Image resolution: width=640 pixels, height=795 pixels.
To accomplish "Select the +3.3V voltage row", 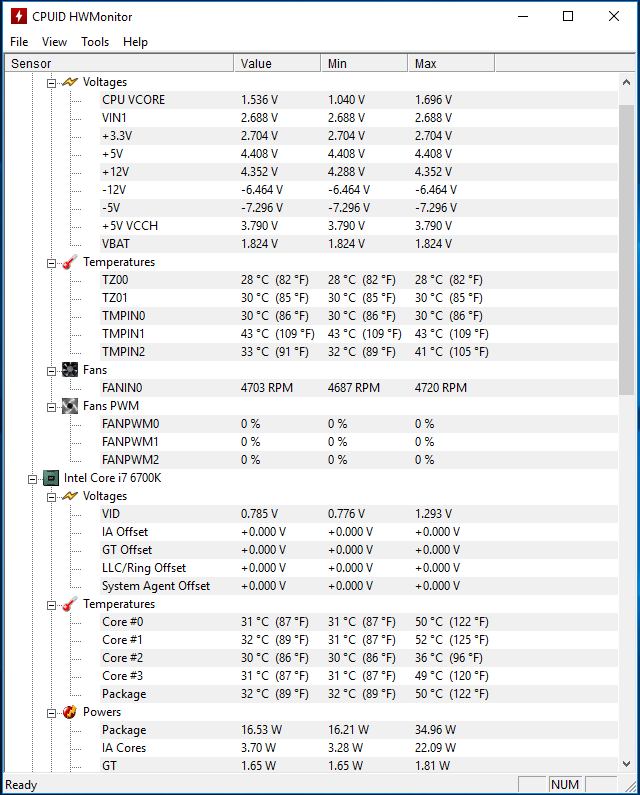I will (x=359, y=136).
